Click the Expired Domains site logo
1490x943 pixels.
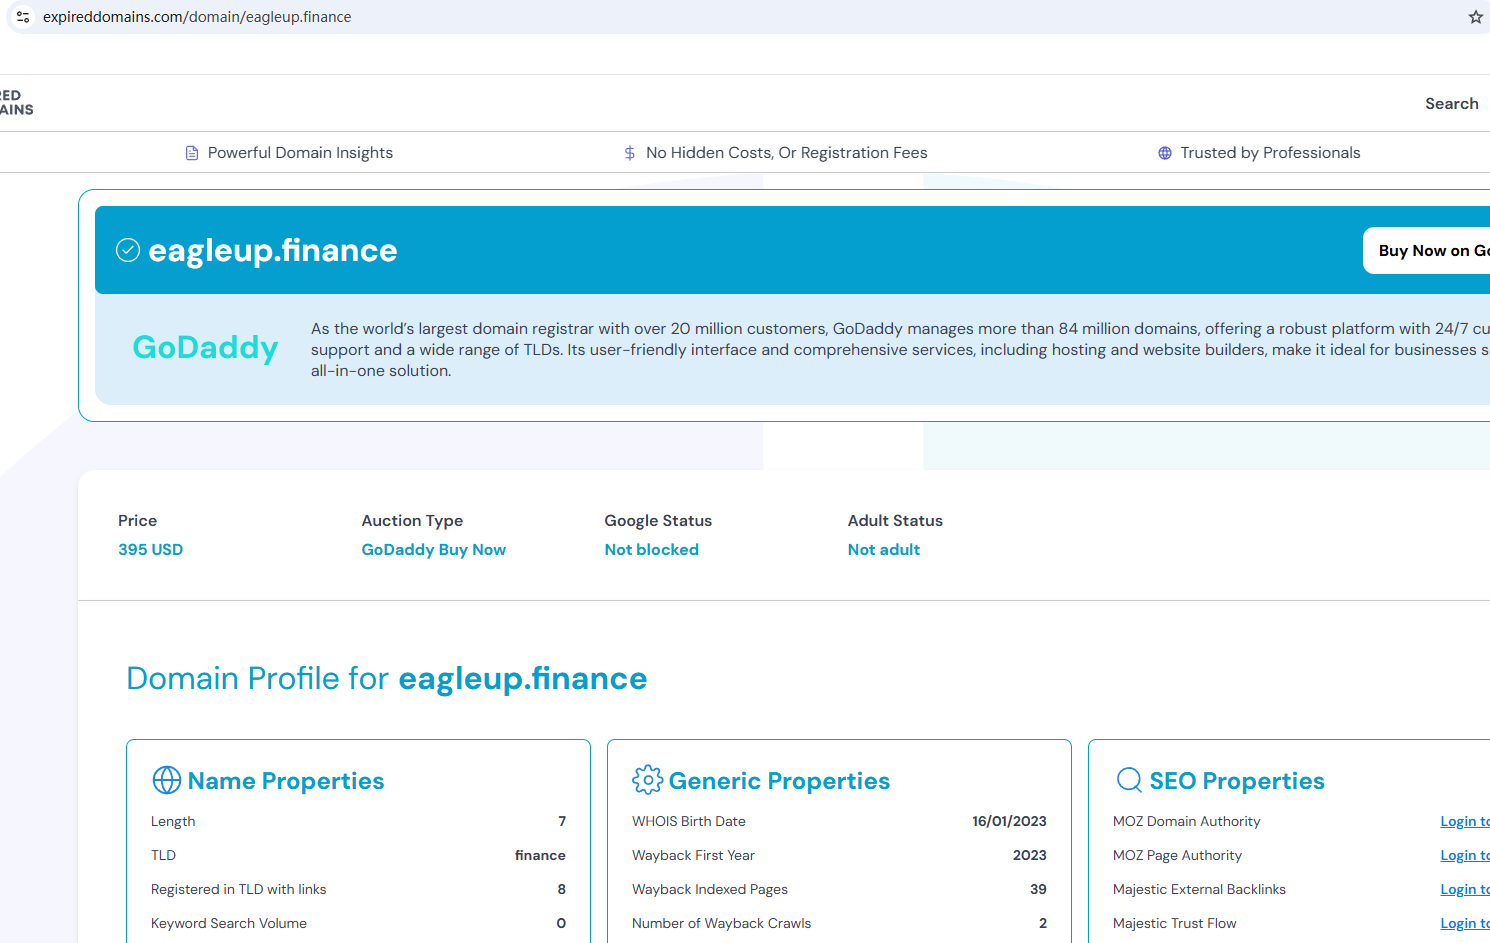coord(16,103)
